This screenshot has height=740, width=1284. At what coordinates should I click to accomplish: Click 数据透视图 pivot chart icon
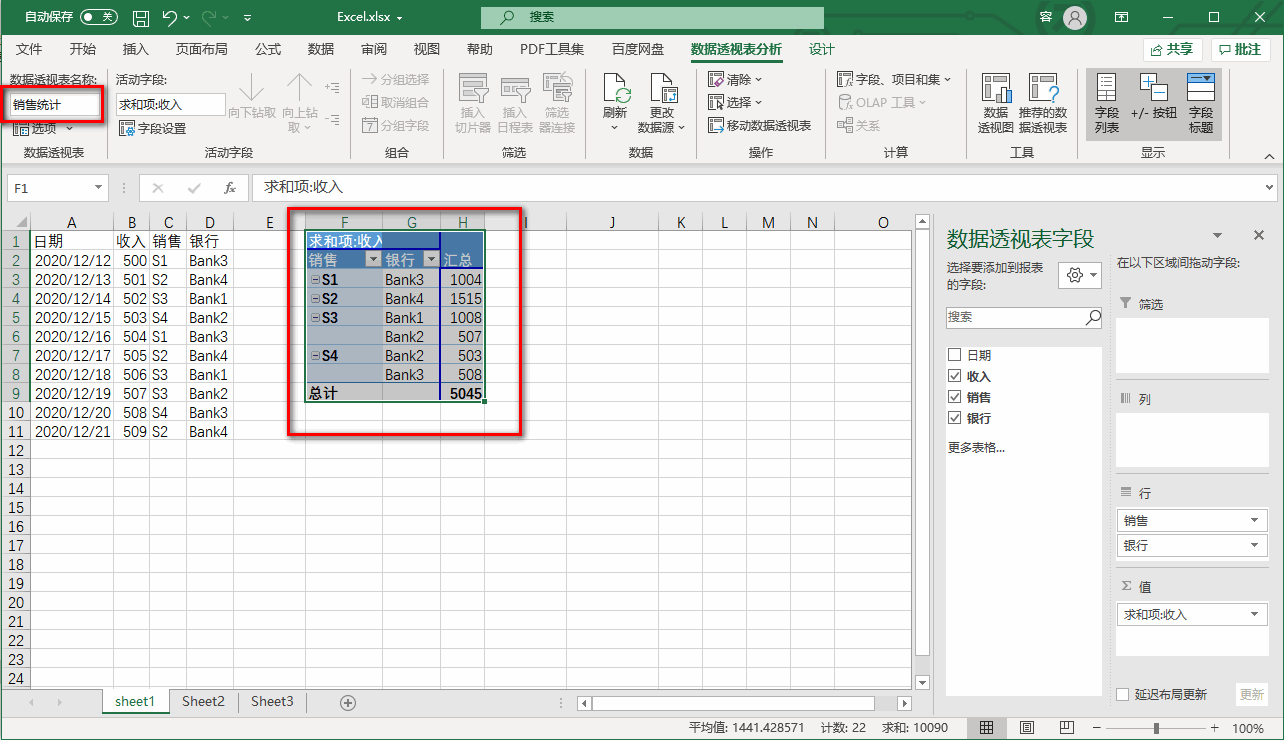[996, 104]
